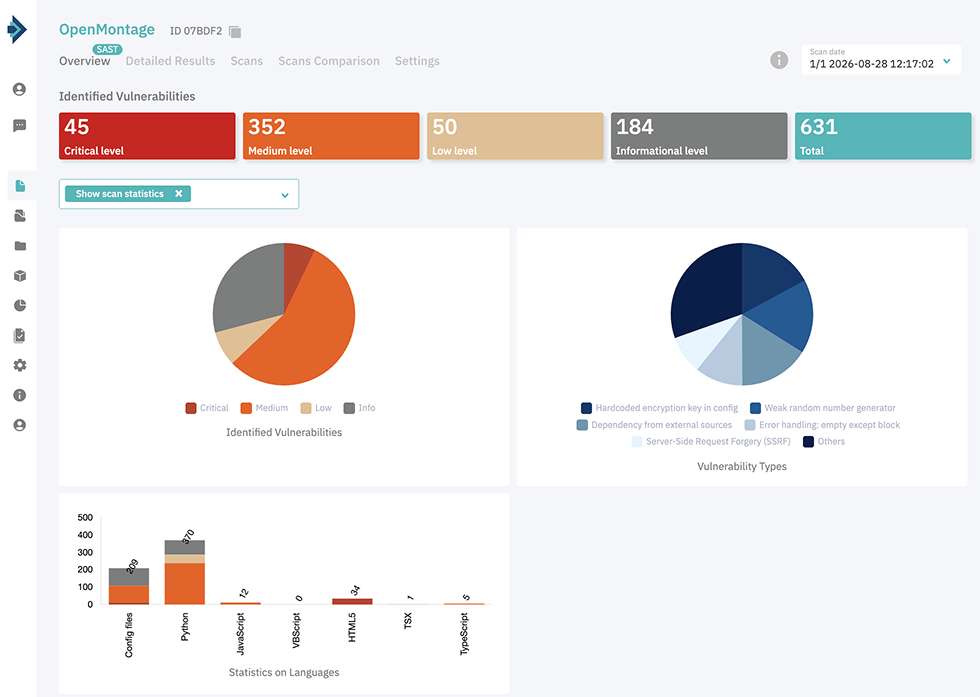Open the Scan date dropdown
Image resolution: width=980 pixels, height=697 pixels.
coord(881,59)
